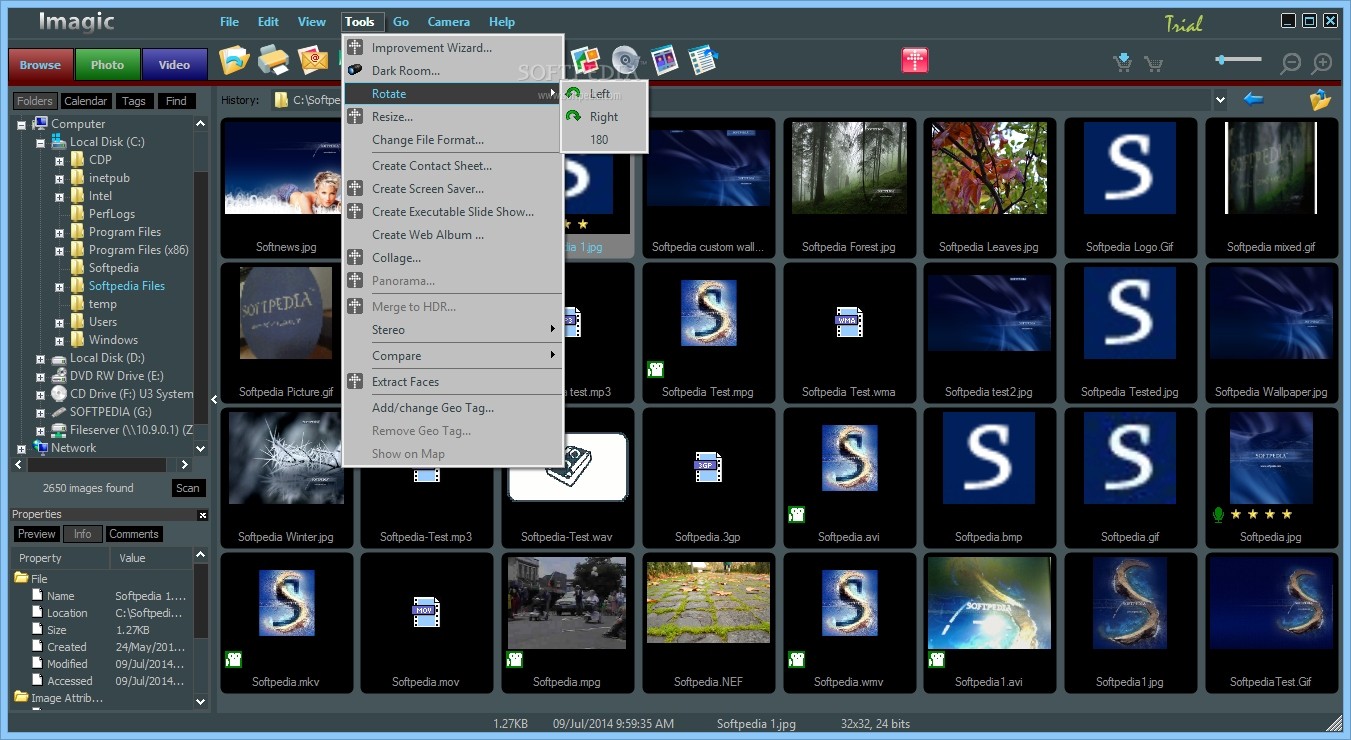
Task: Click the collage pictures toolbar icon
Action: tap(585, 60)
